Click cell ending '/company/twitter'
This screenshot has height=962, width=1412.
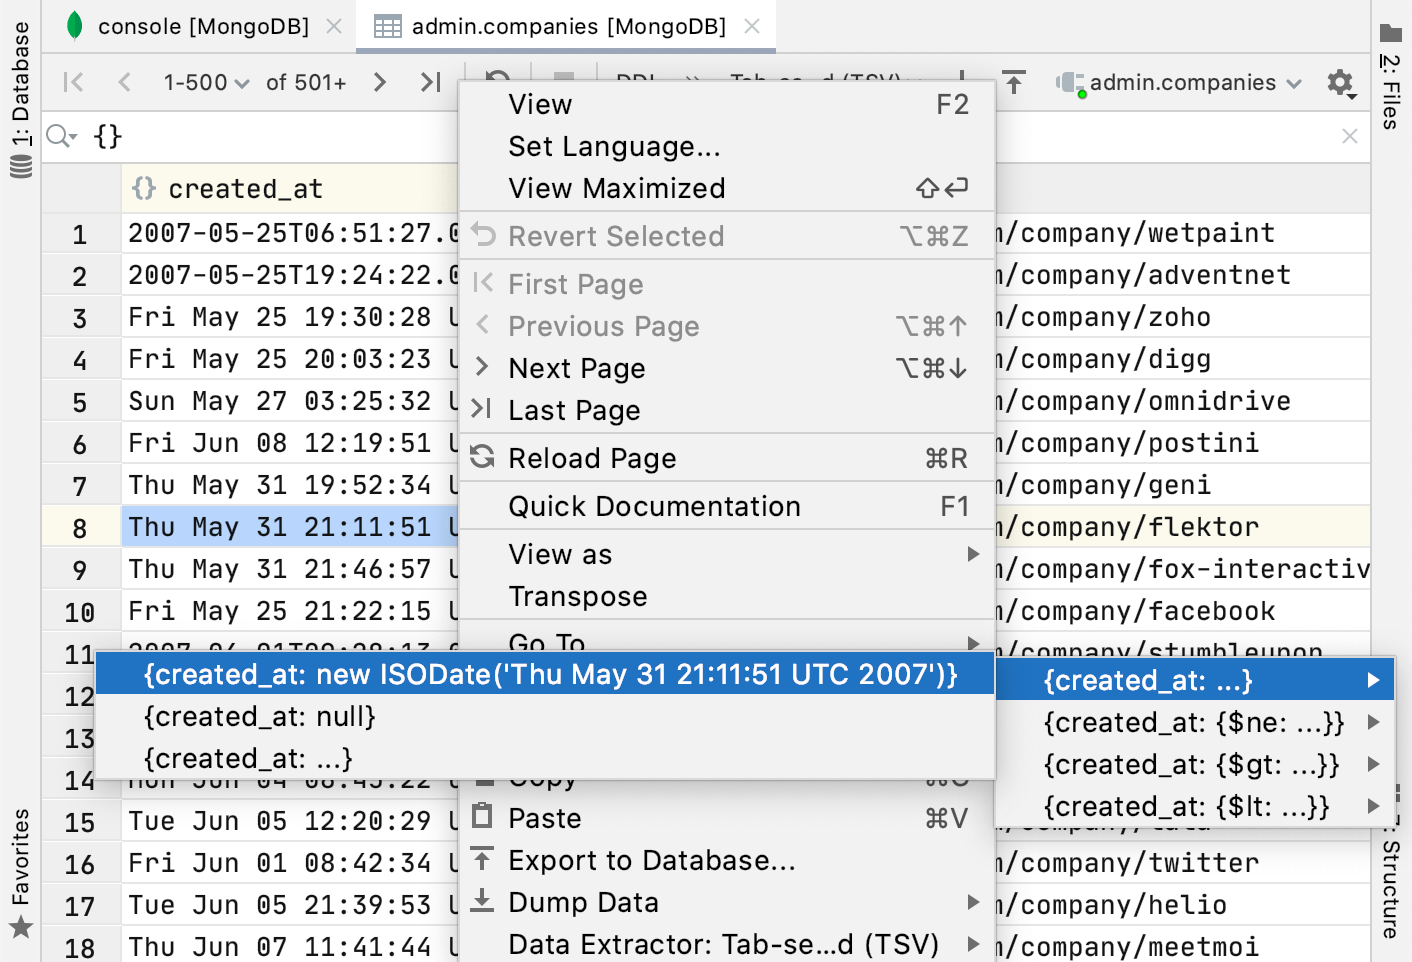coord(1182,863)
